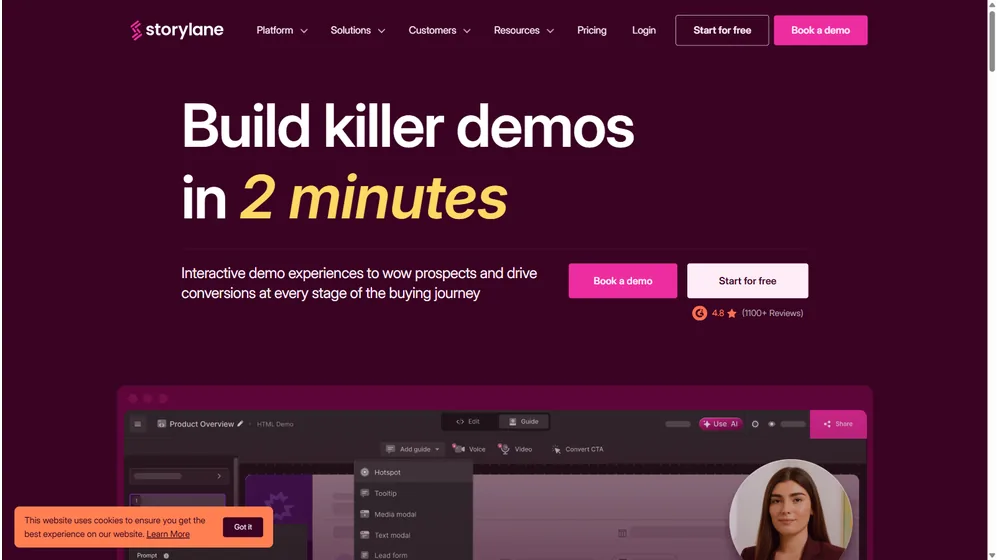Dismiss cookie banner with Got it

tap(243, 527)
